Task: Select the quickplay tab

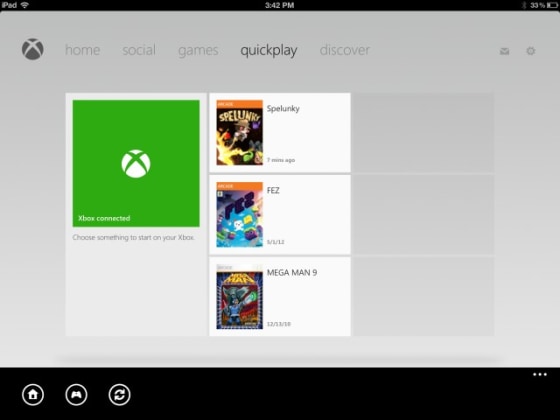Action: pyautogui.click(x=269, y=51)
